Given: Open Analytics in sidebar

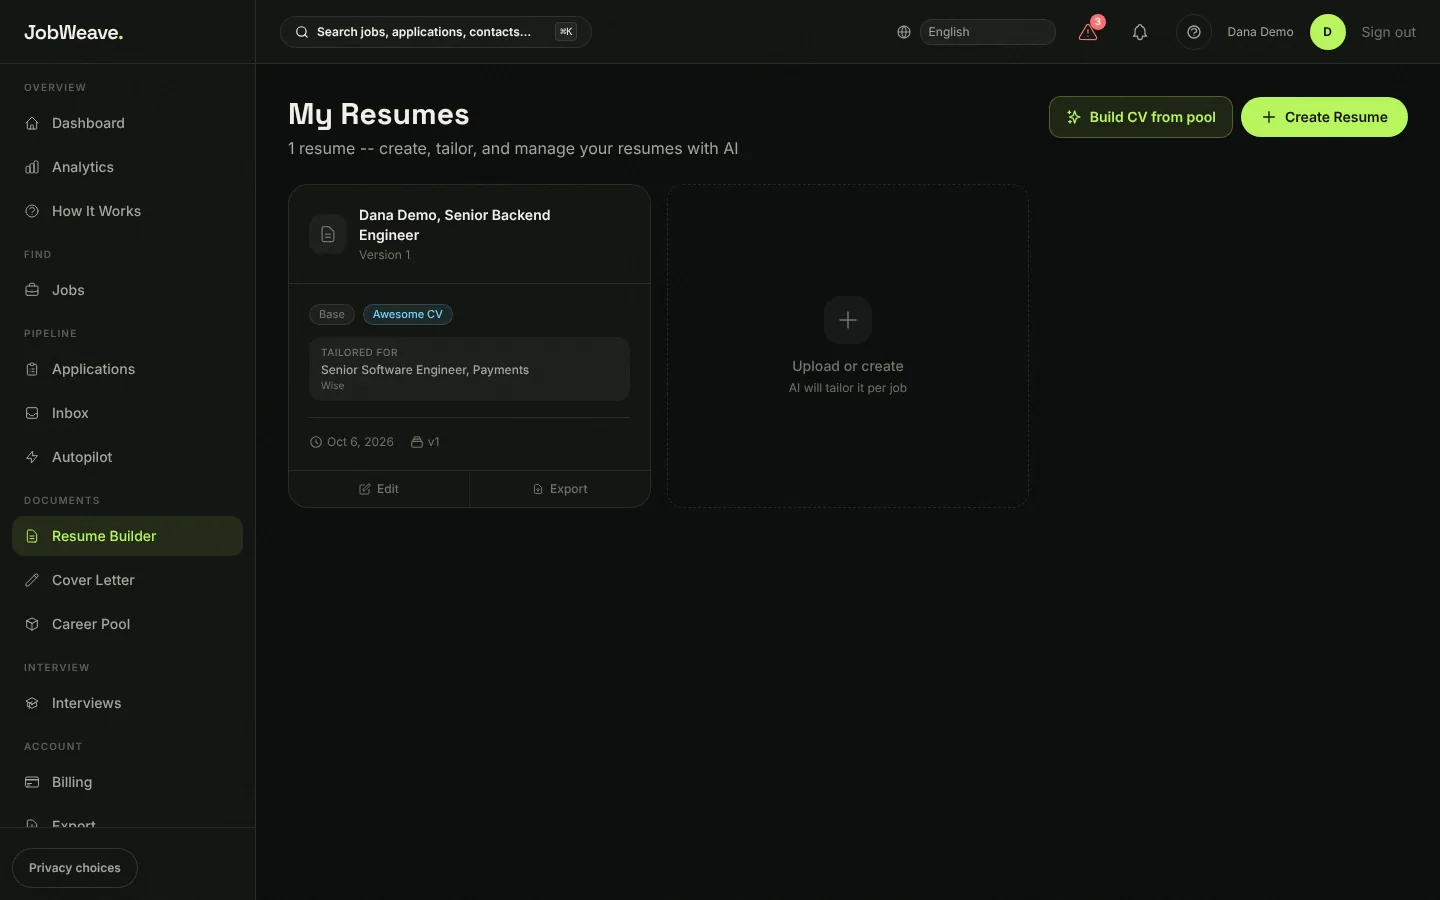Looking at the screenshot, I should point(128,167).
